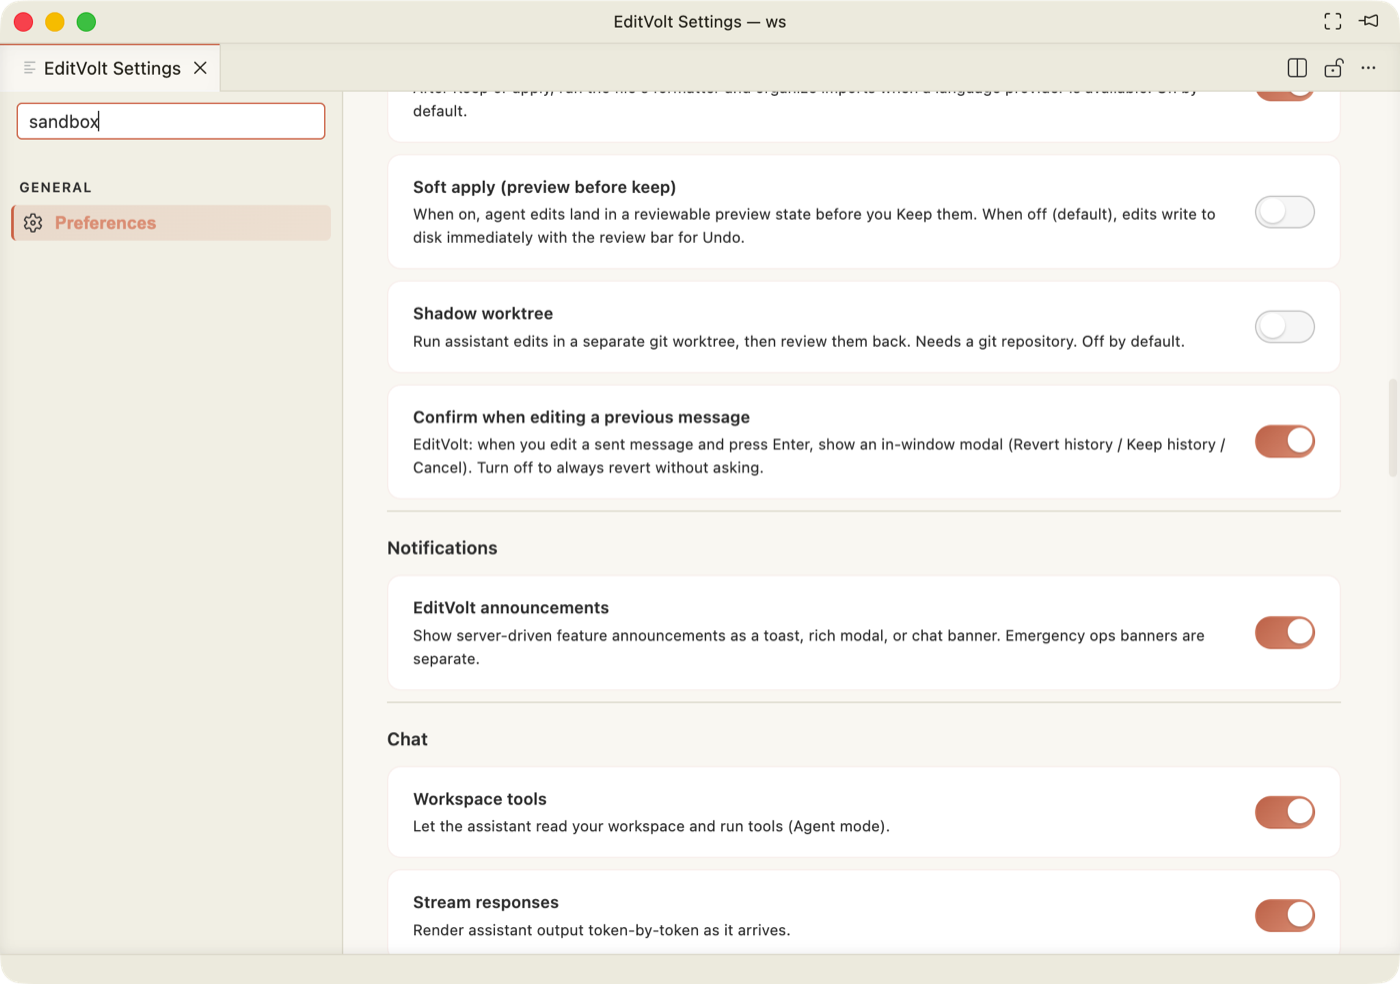The height and width of the screenshot is (984, 1400).
Task: Click the "EditVolt announcements" setting title
Action: (511, 608)
